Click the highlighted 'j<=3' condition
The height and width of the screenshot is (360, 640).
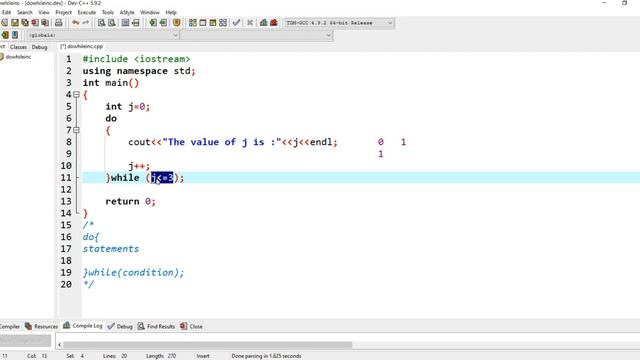[162, 178]
